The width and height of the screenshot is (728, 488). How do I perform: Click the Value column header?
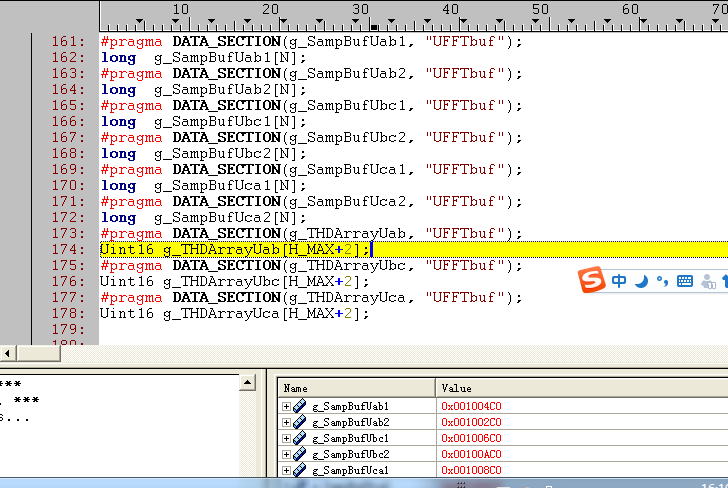pos(582,388)
